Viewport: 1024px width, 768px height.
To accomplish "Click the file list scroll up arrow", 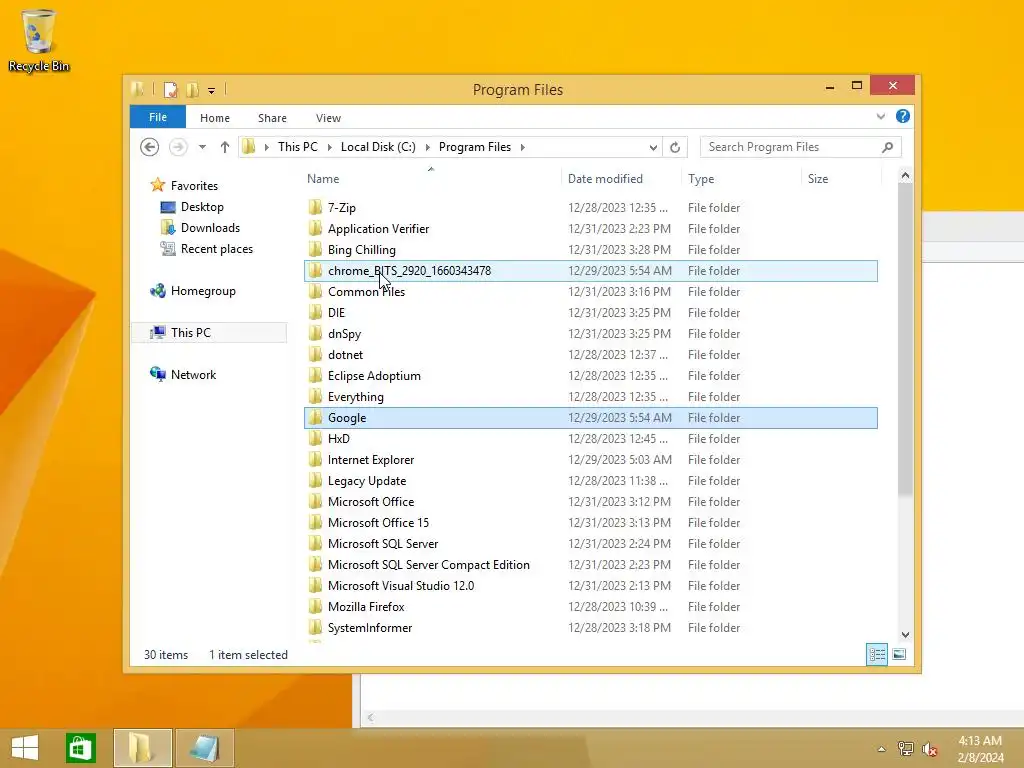I will pos(905,175).
